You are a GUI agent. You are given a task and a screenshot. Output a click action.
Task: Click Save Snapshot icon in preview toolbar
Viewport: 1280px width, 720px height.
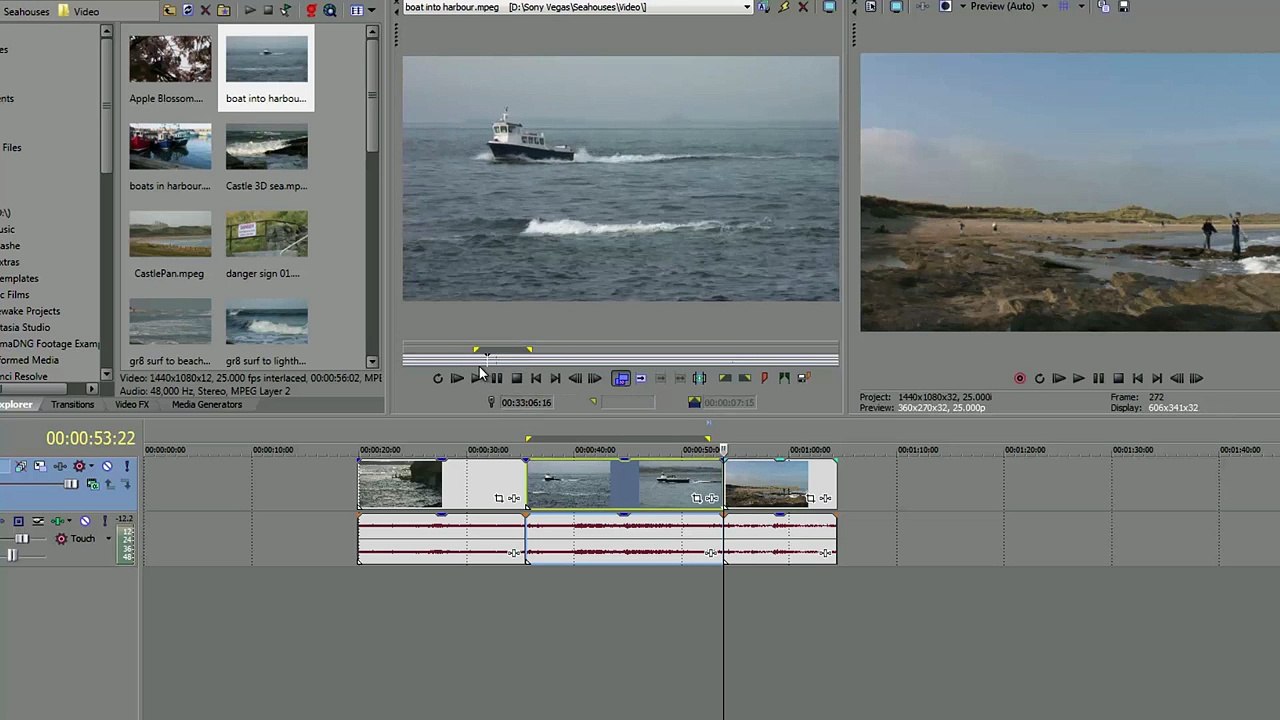(x=1123, y=6)
